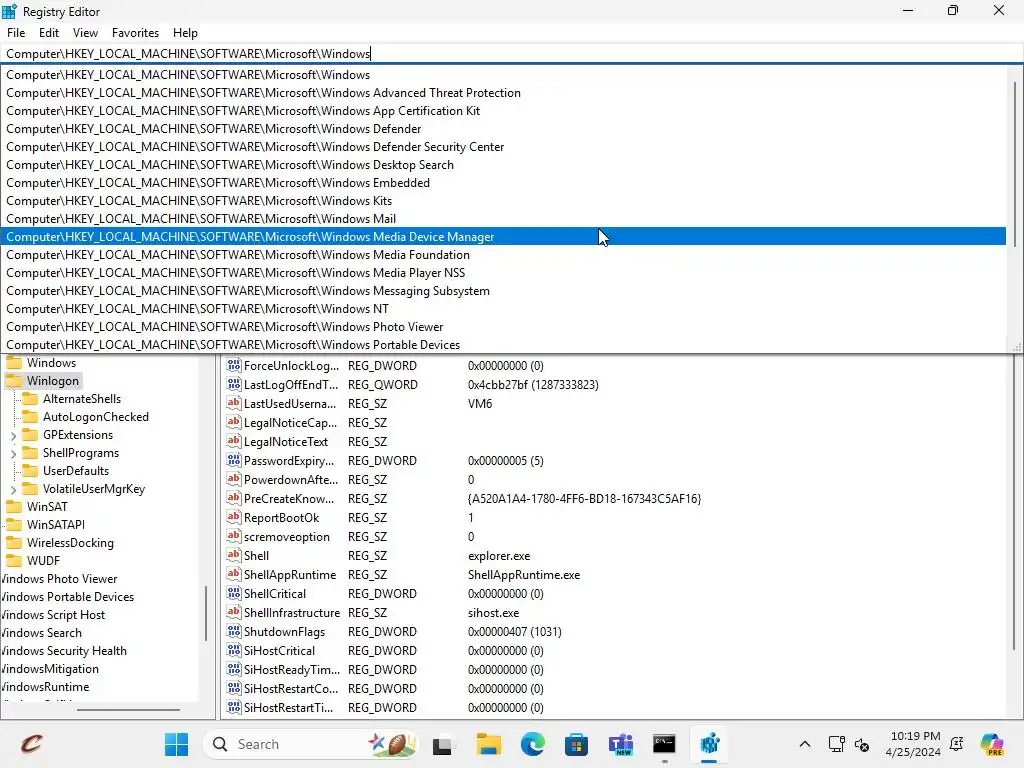The height and width of the screenshot is (768, 1024).
Task: Click the sihost.exe data cell
Action: point(494,613)
